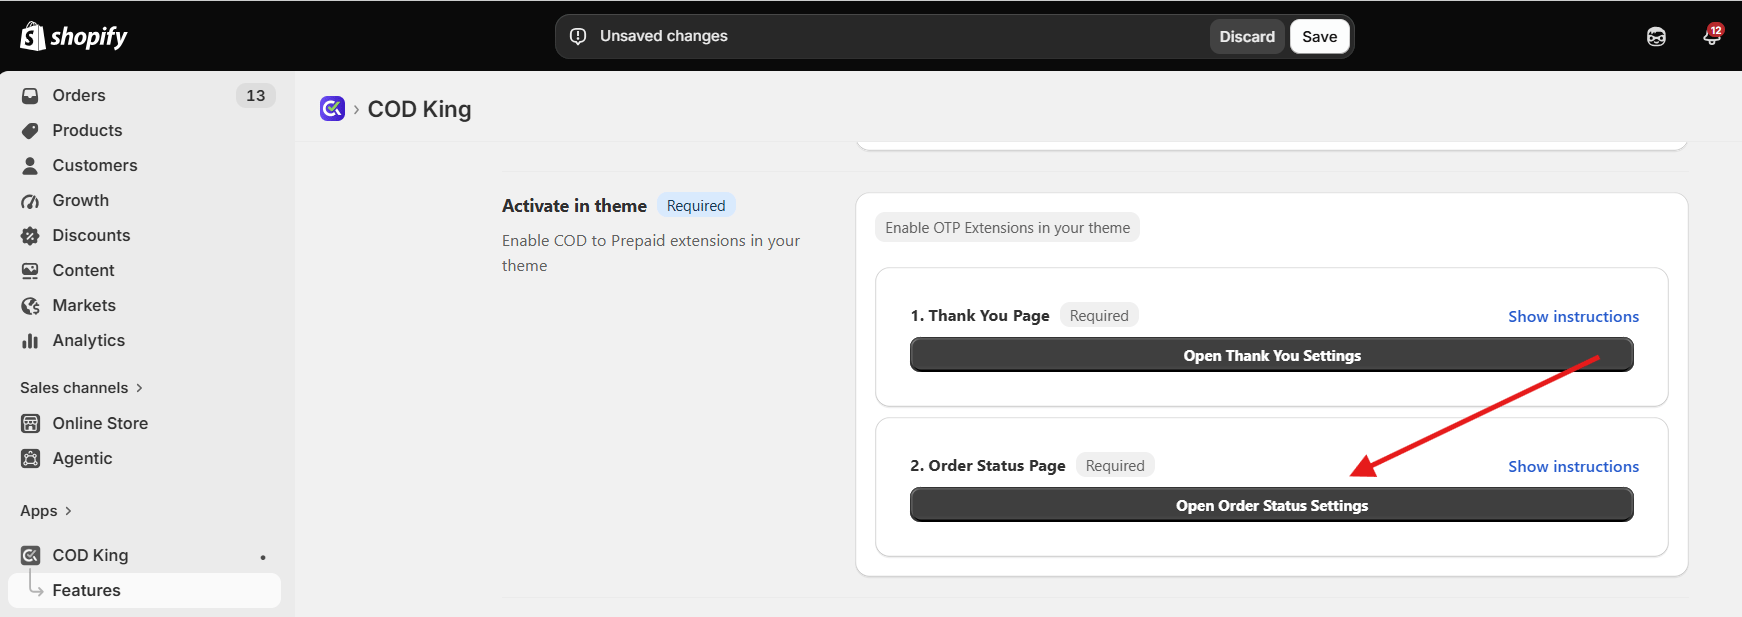Click the Activate in theme heading

(574, 206)
